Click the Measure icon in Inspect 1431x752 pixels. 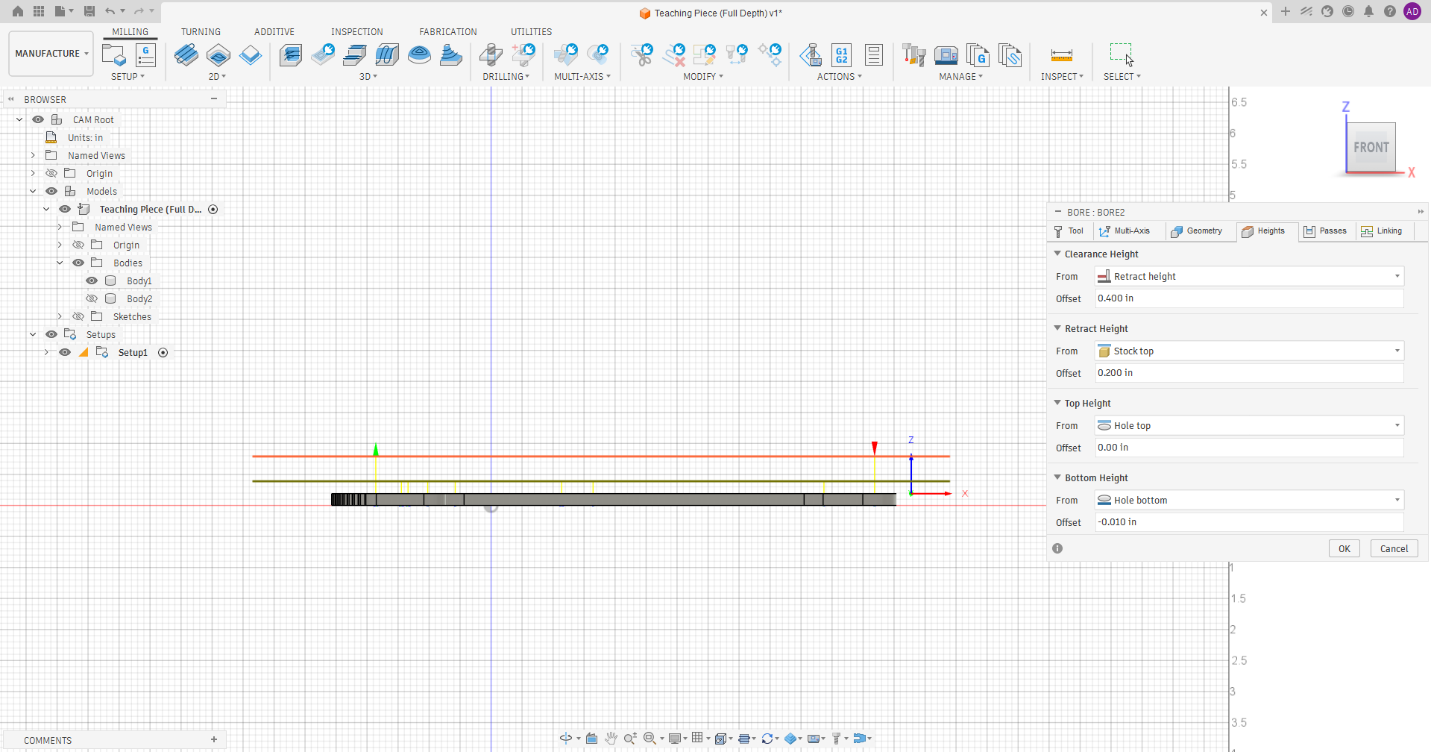pos(1061,55)
